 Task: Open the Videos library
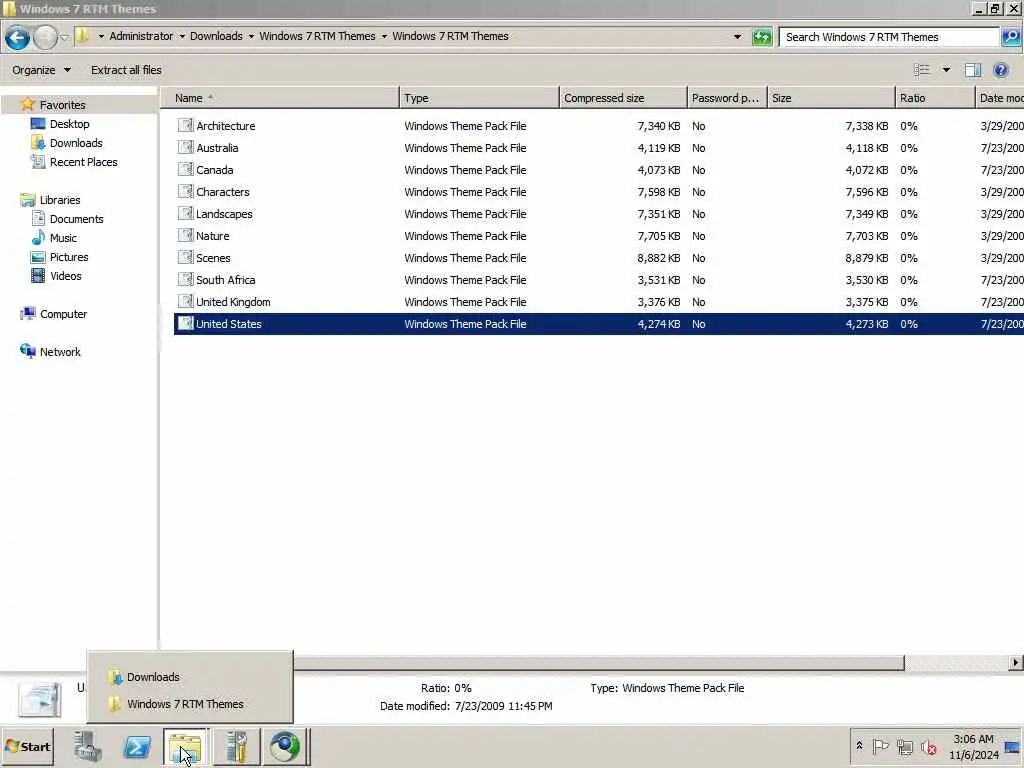(65, 276)
